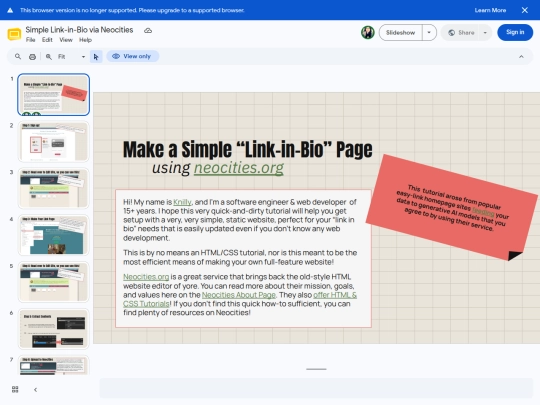This screenshot has width=540, height=405.
Task: Select slide 7 thumbnail
Action: tap(54, 365)
